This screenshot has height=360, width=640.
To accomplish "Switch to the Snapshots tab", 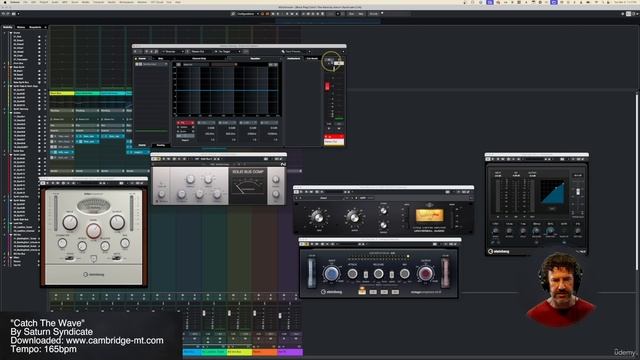I will point(35,27).
